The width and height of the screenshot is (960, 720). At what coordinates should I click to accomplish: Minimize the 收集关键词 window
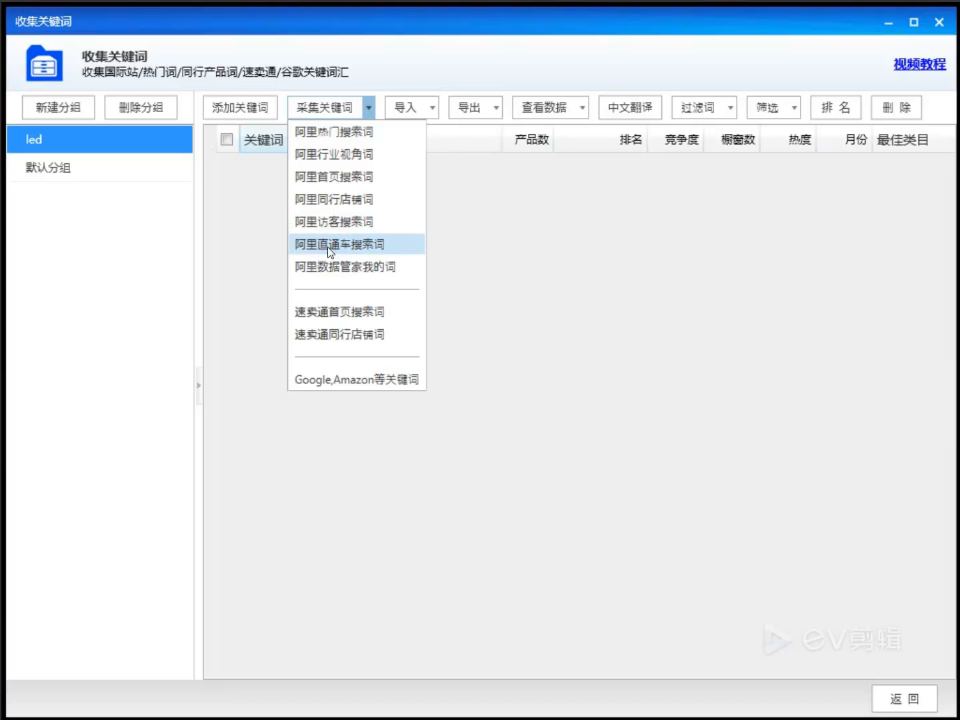coord(888,22)
